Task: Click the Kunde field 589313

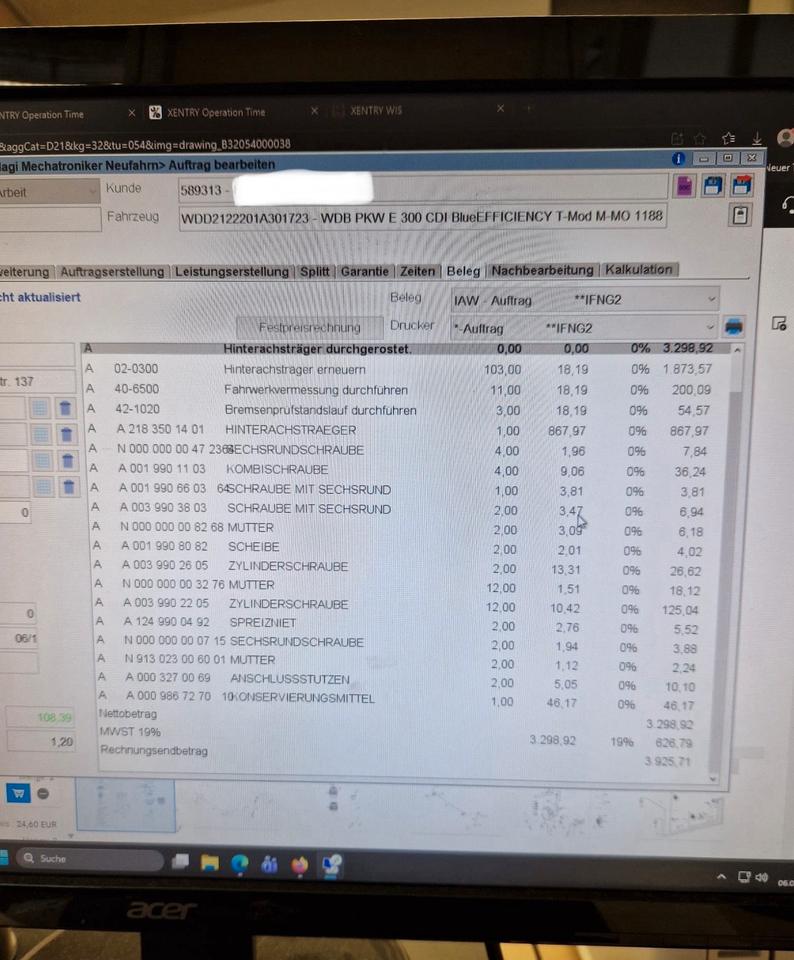Action: tap(422, 189)
